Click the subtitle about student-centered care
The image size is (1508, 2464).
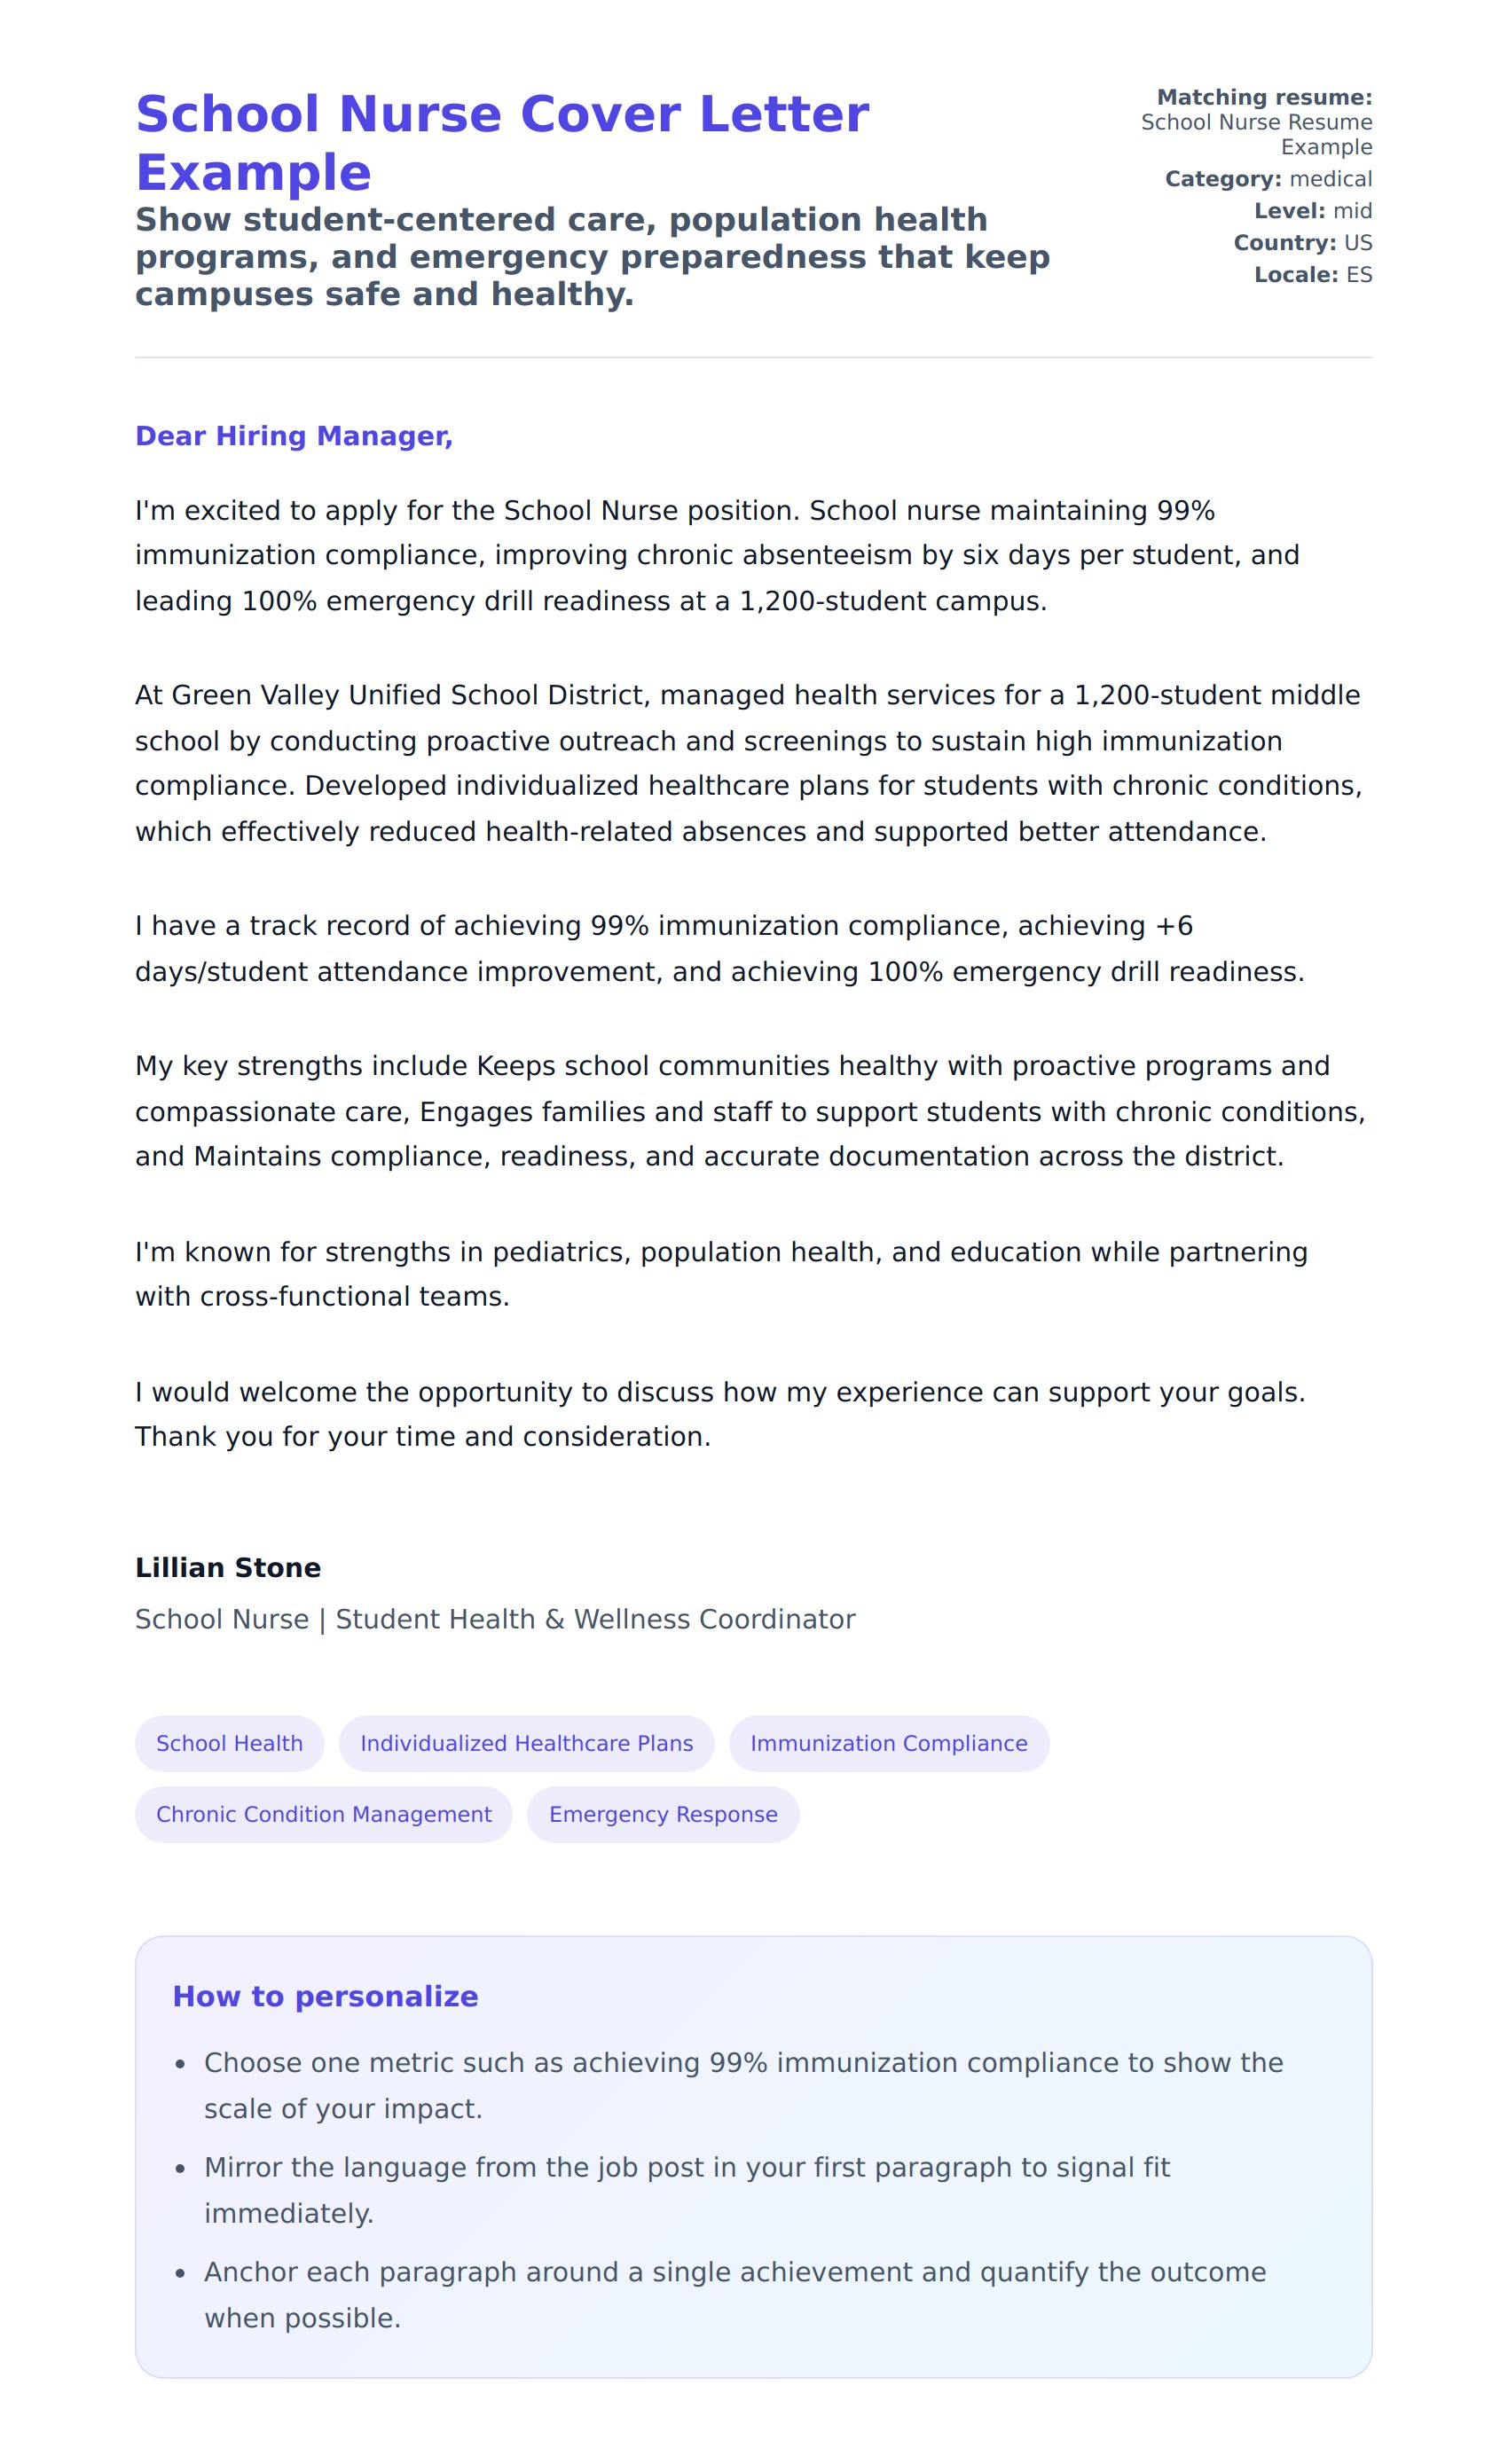(592, 257)
